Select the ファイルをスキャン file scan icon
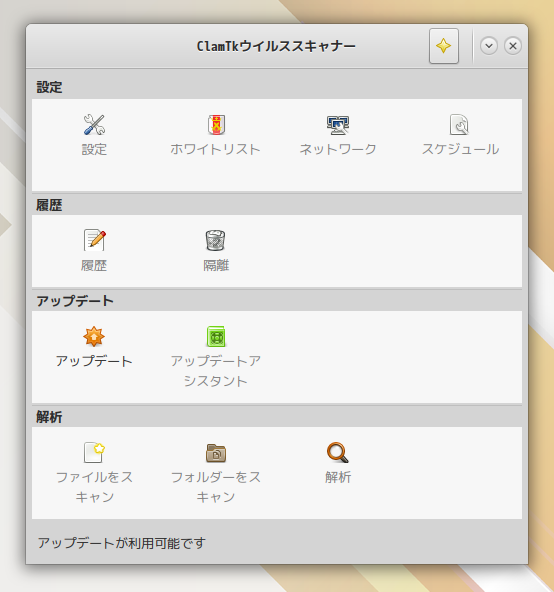The image size is (554, 592). [94, 452]
